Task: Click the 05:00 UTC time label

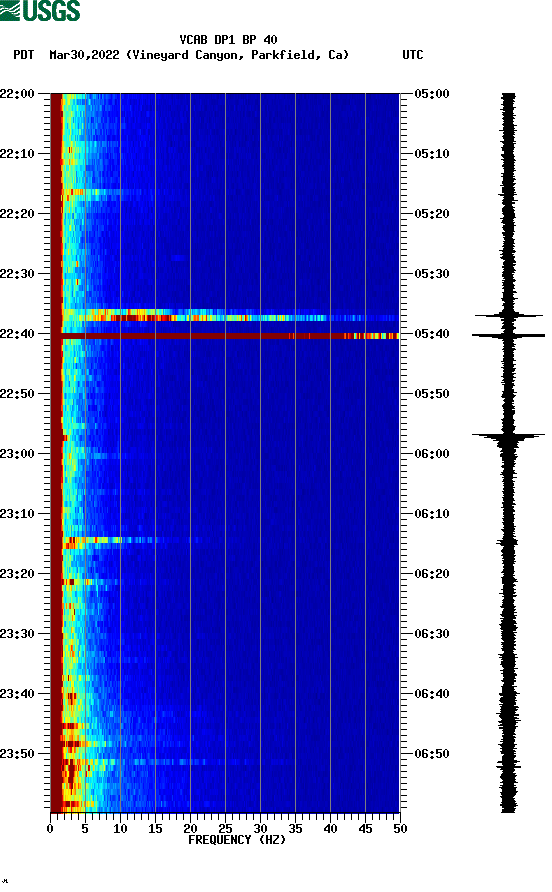Action: coord(431,93)
